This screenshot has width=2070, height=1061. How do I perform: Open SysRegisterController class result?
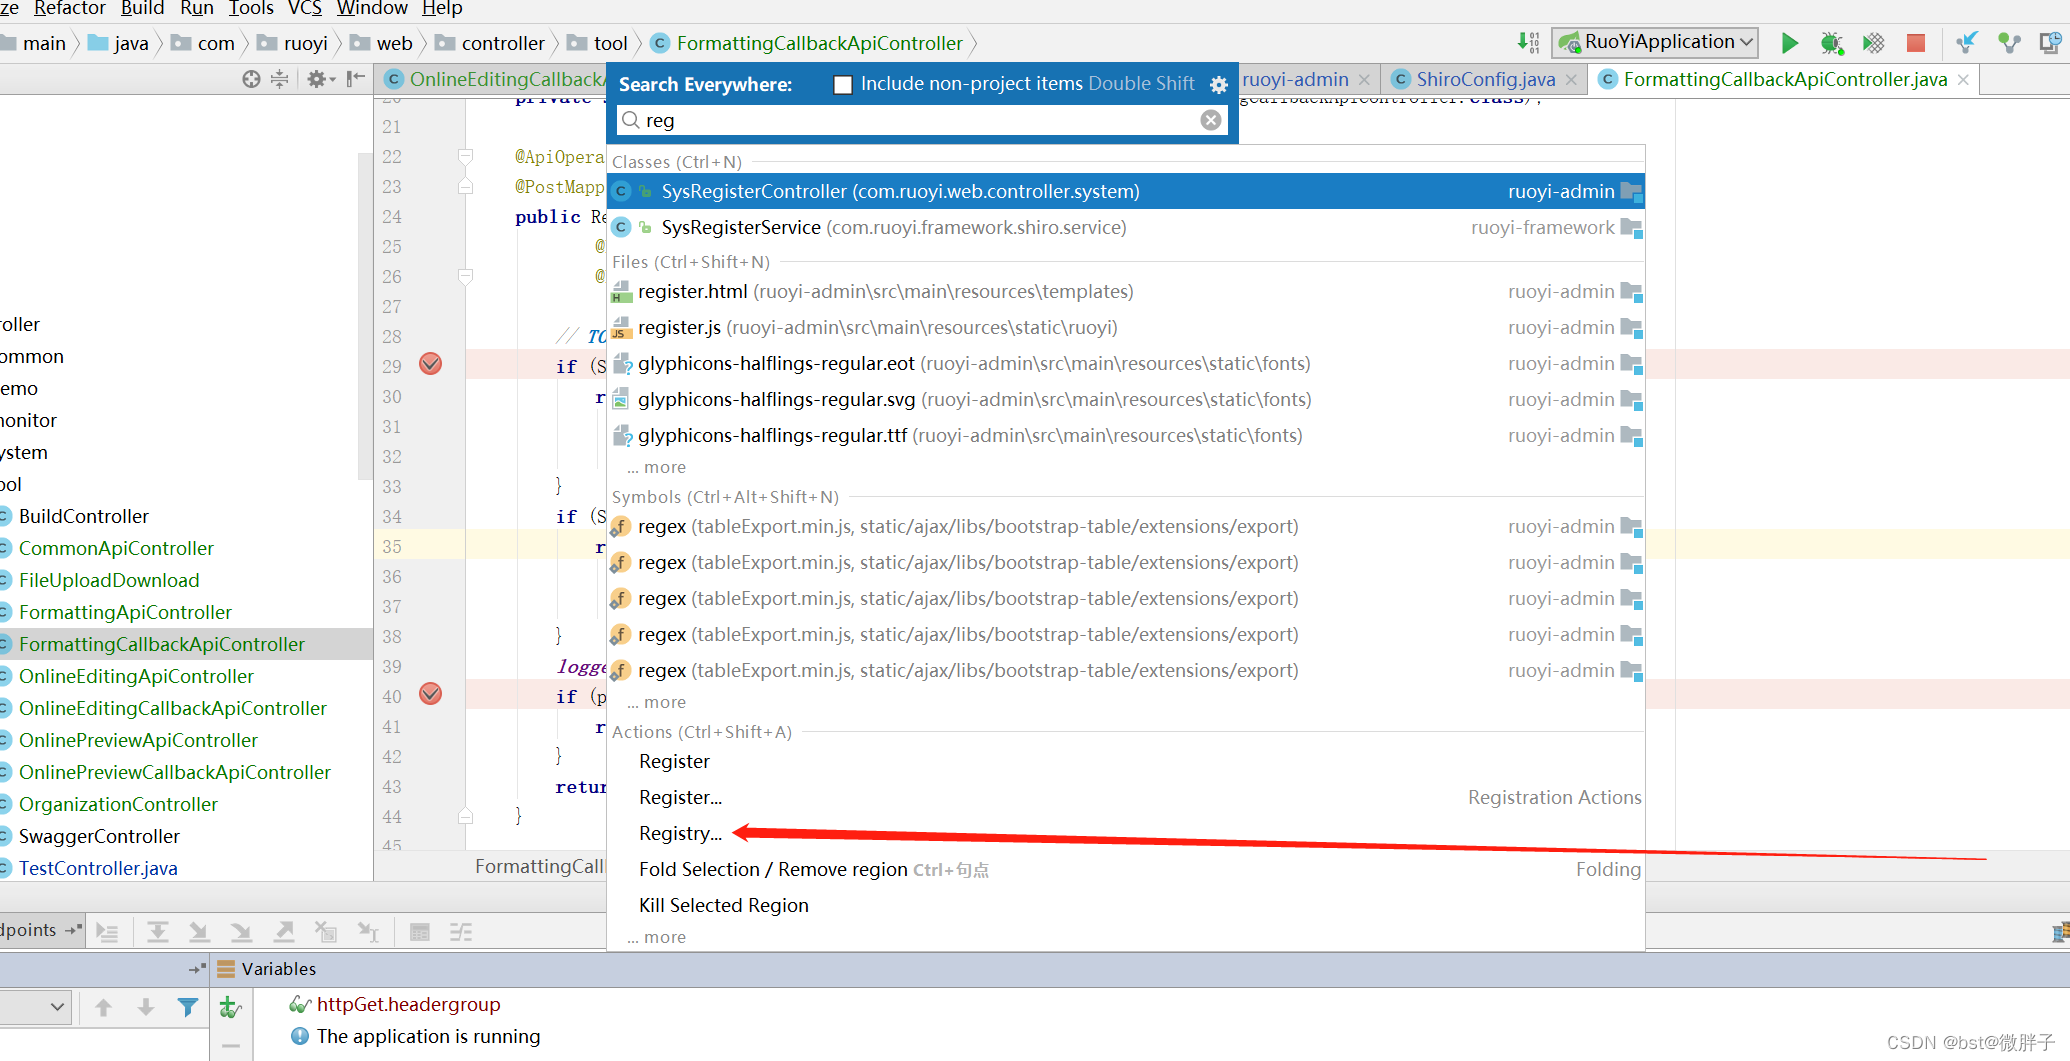pyautogui.click(x=1126, y=191)
